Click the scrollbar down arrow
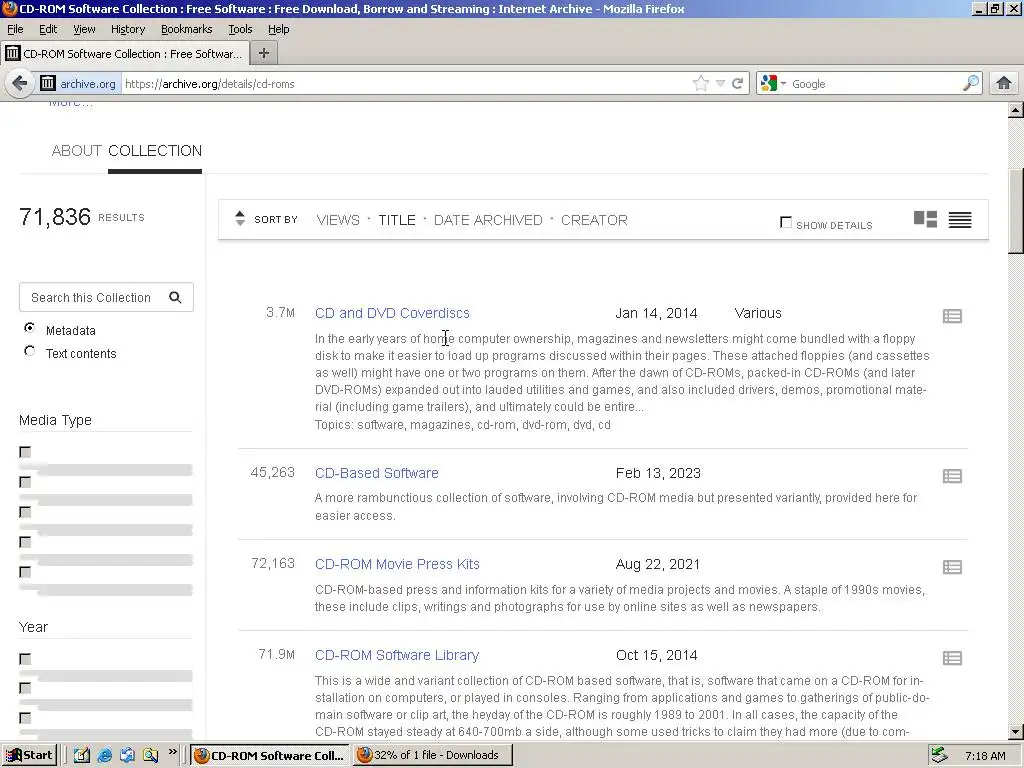Screen dimensions: 1024x768 click(1016, 732)
